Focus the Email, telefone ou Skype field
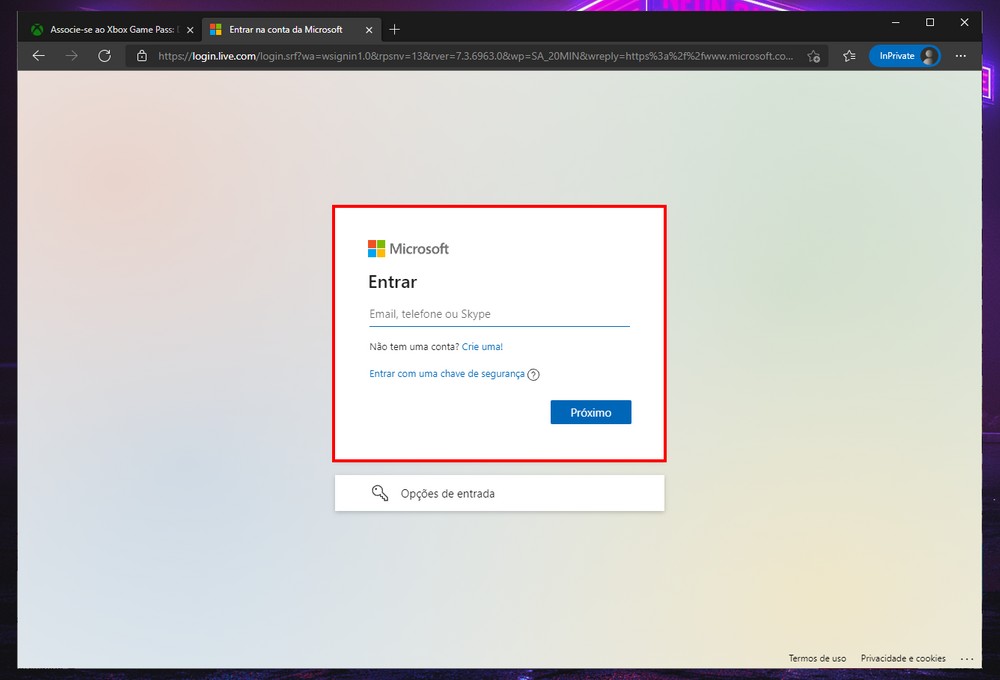 pyautogui.click(x=499, y=314)
